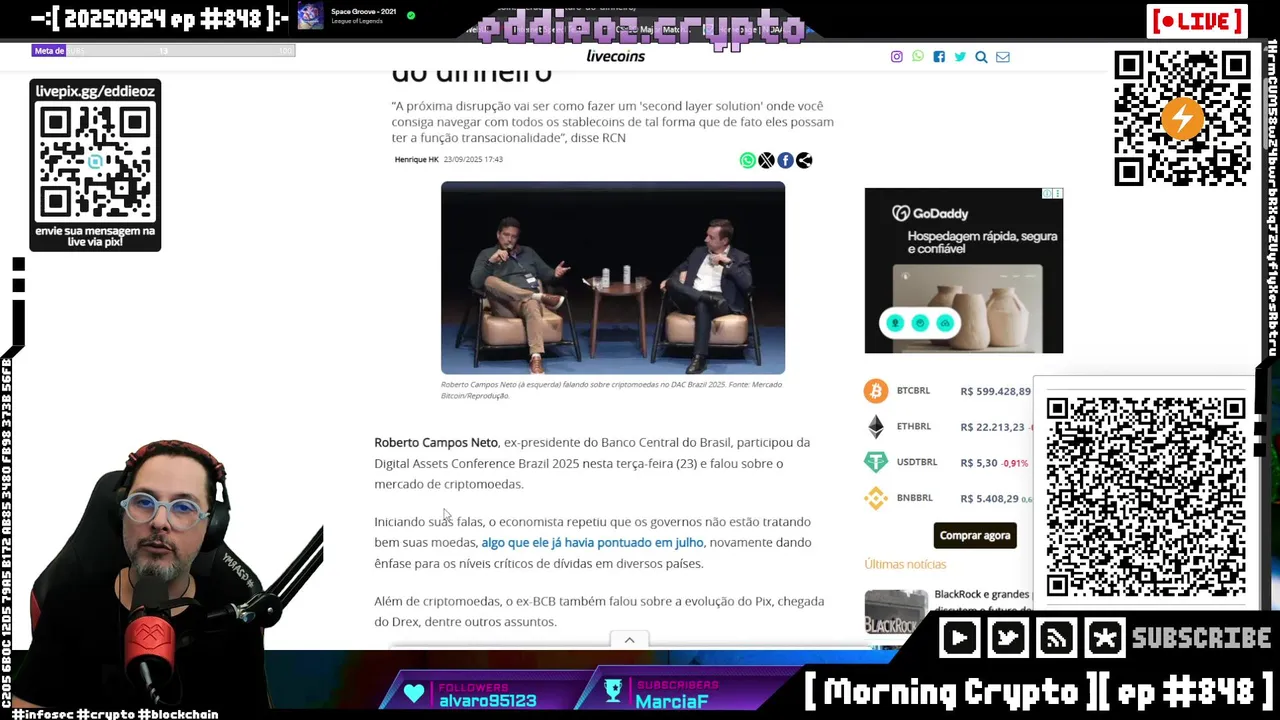Image resolution: width=1280 pixels, height=720 pixels.
Task: Open Livecoins Instagram icon in header
Action: pyautogui.click(x=896, y=57)
